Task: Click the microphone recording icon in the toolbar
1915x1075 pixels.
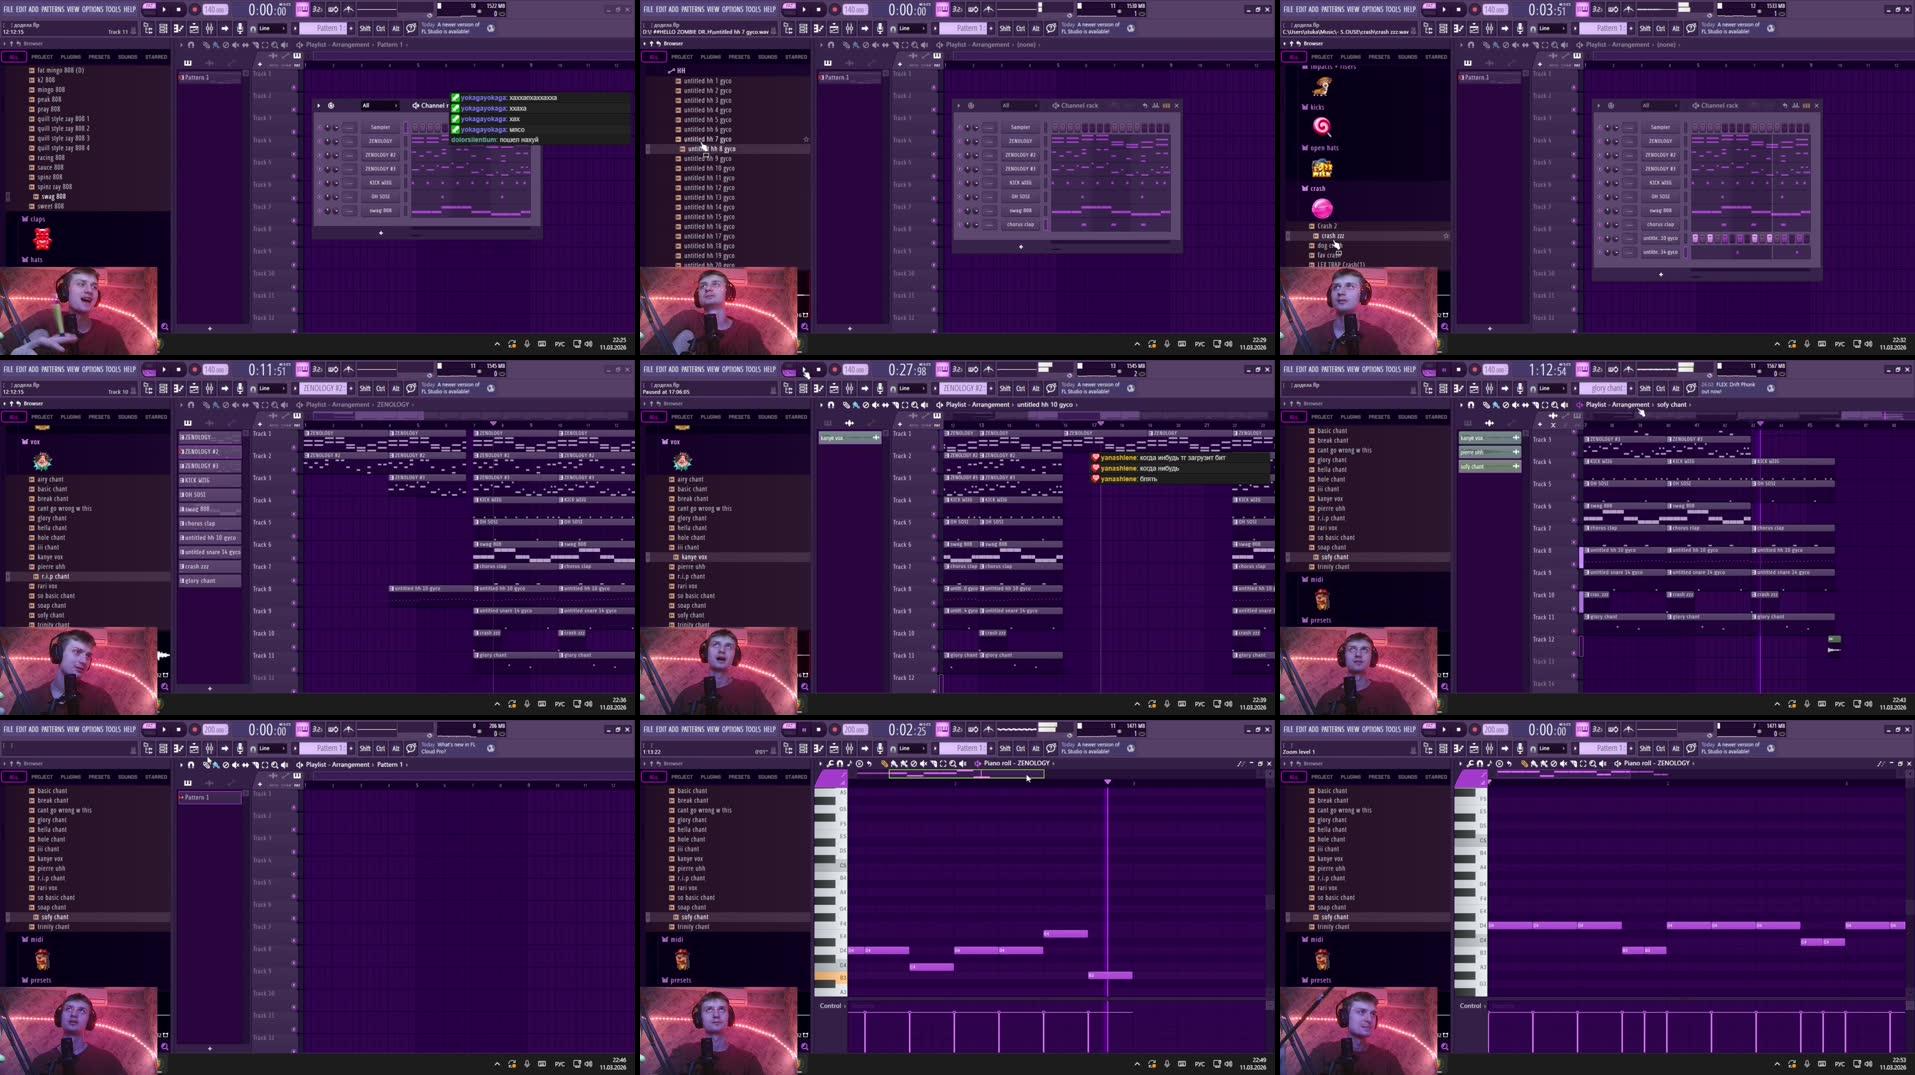Action: [x=240, y=29]
